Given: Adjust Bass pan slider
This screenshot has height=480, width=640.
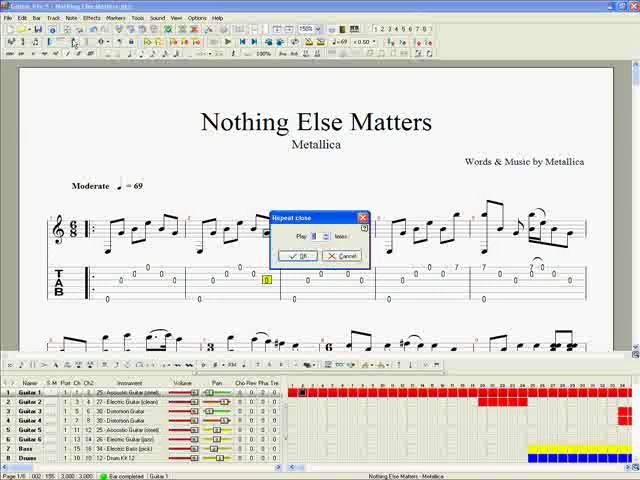Looking at the screenshot, I should click(217, 449).
